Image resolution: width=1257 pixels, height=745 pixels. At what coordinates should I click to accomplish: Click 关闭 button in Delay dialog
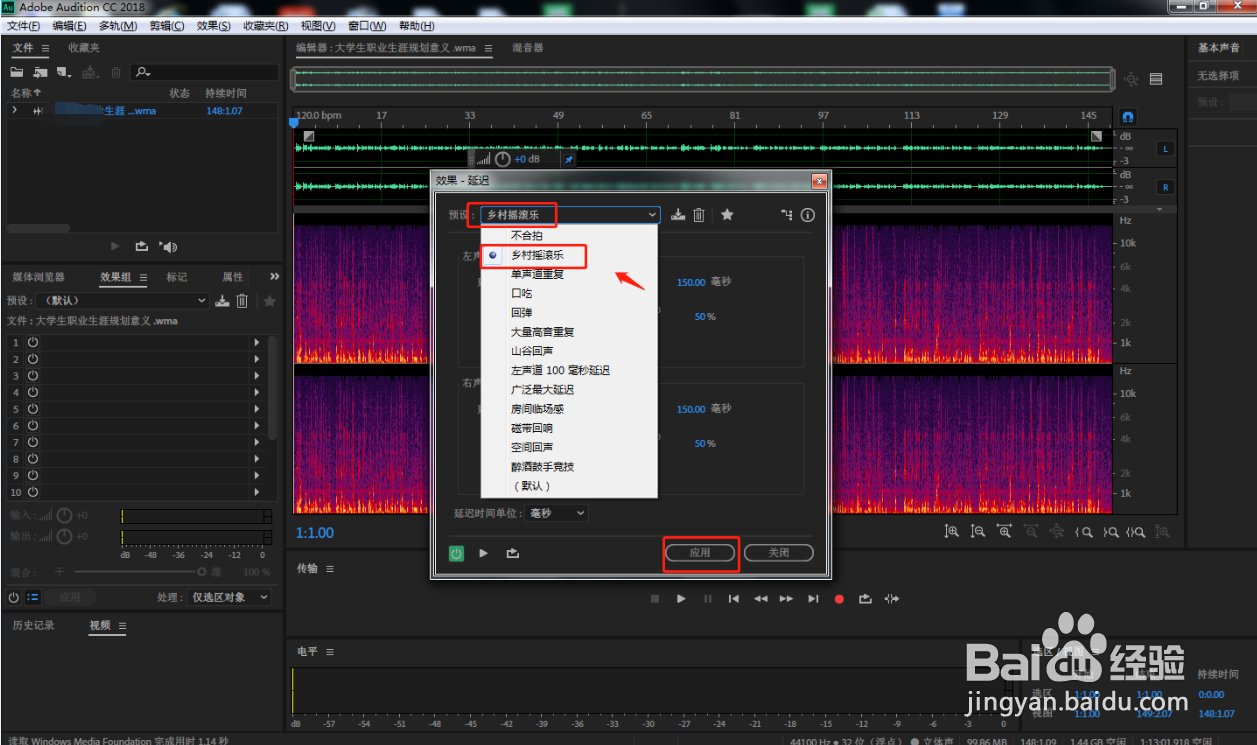779,552
